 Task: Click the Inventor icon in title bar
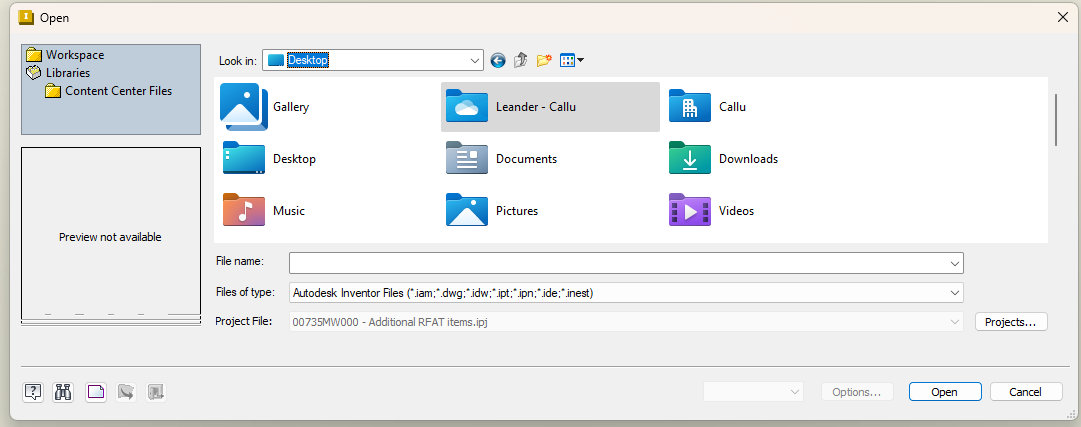[26, 17]
